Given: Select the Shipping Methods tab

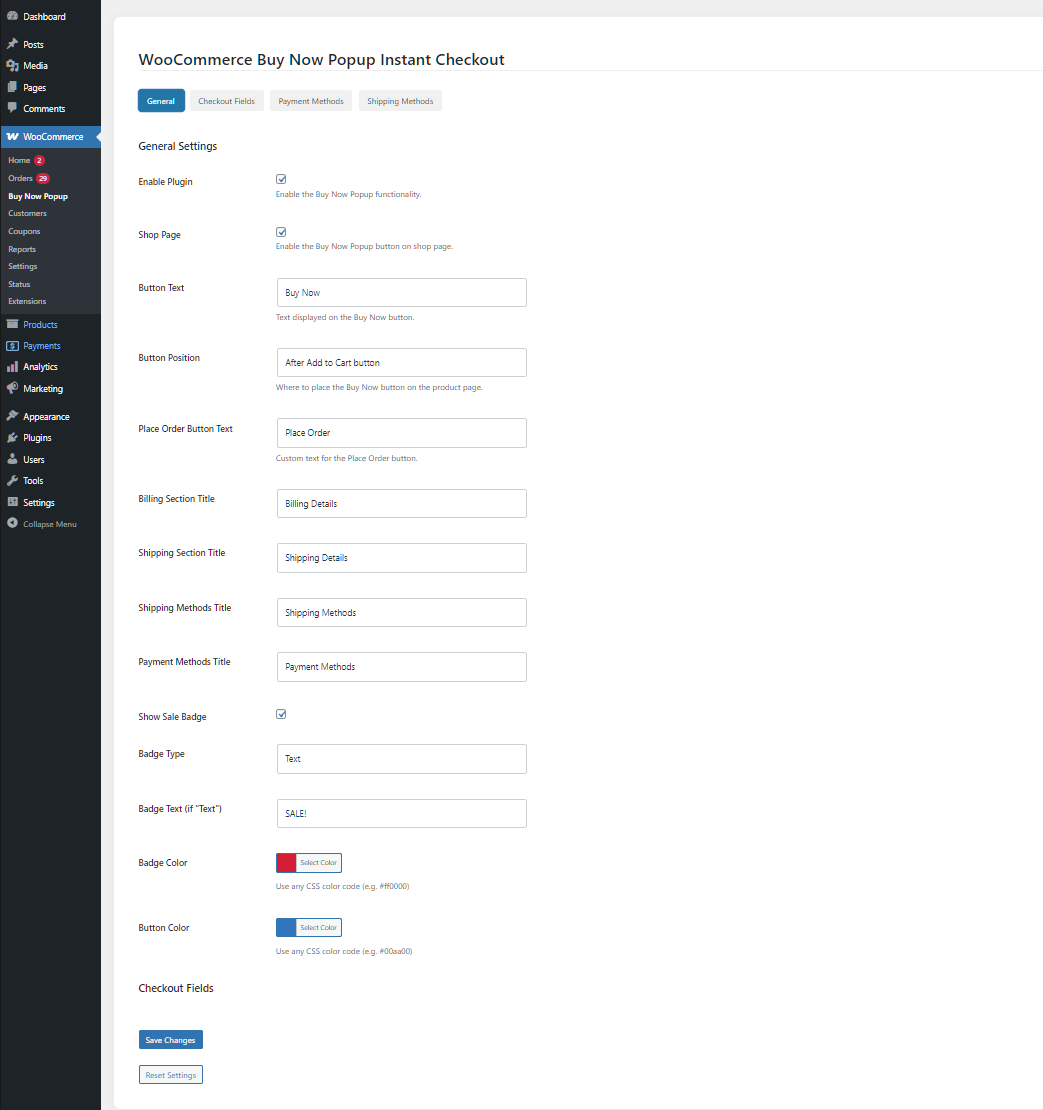Looking at the screenshot, I should pyautogui.click(x=400, y=101).
